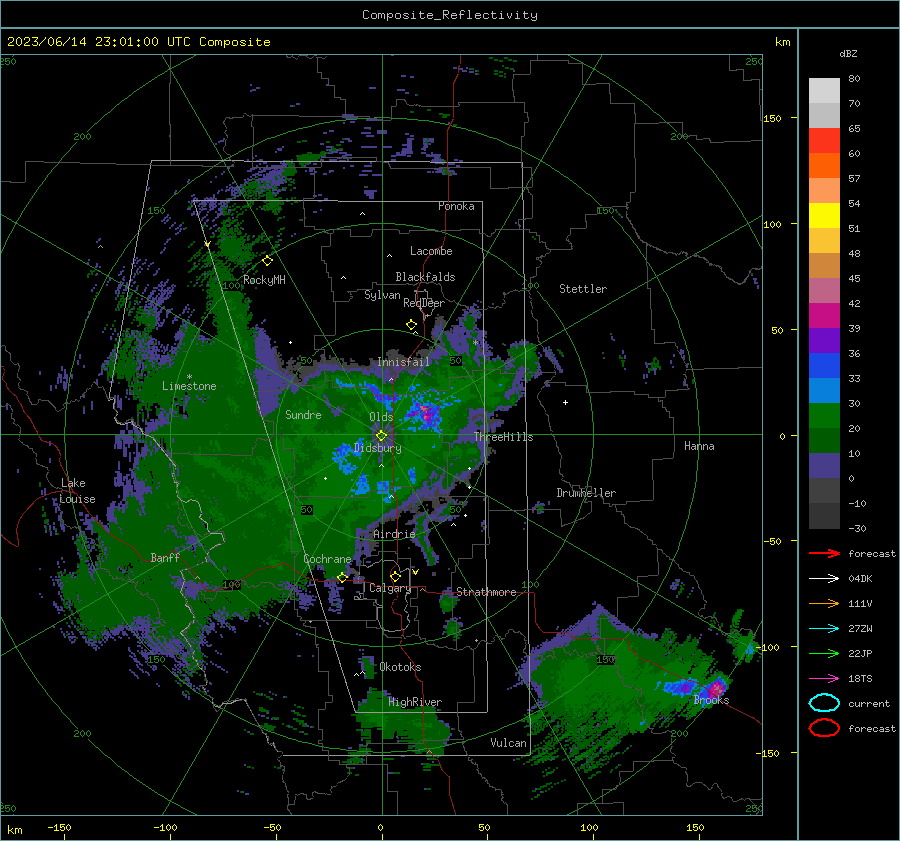Click the red forecast arrow in legend
Screen dimensions: 900x841
pyautogui.click(x=824, y=553)
